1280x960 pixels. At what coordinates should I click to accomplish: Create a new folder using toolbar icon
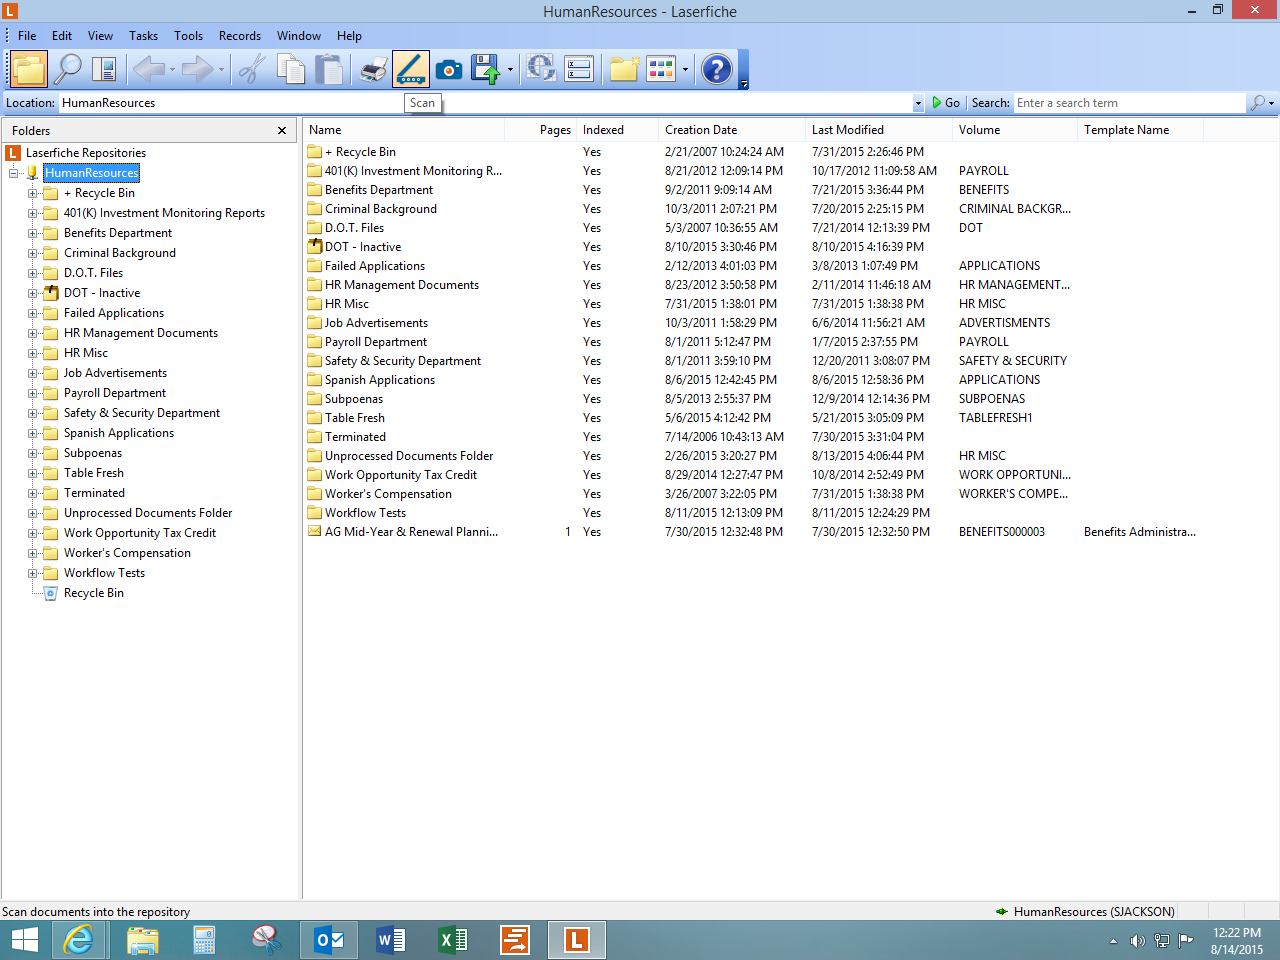pyautogui.click(x=624, y=69)
